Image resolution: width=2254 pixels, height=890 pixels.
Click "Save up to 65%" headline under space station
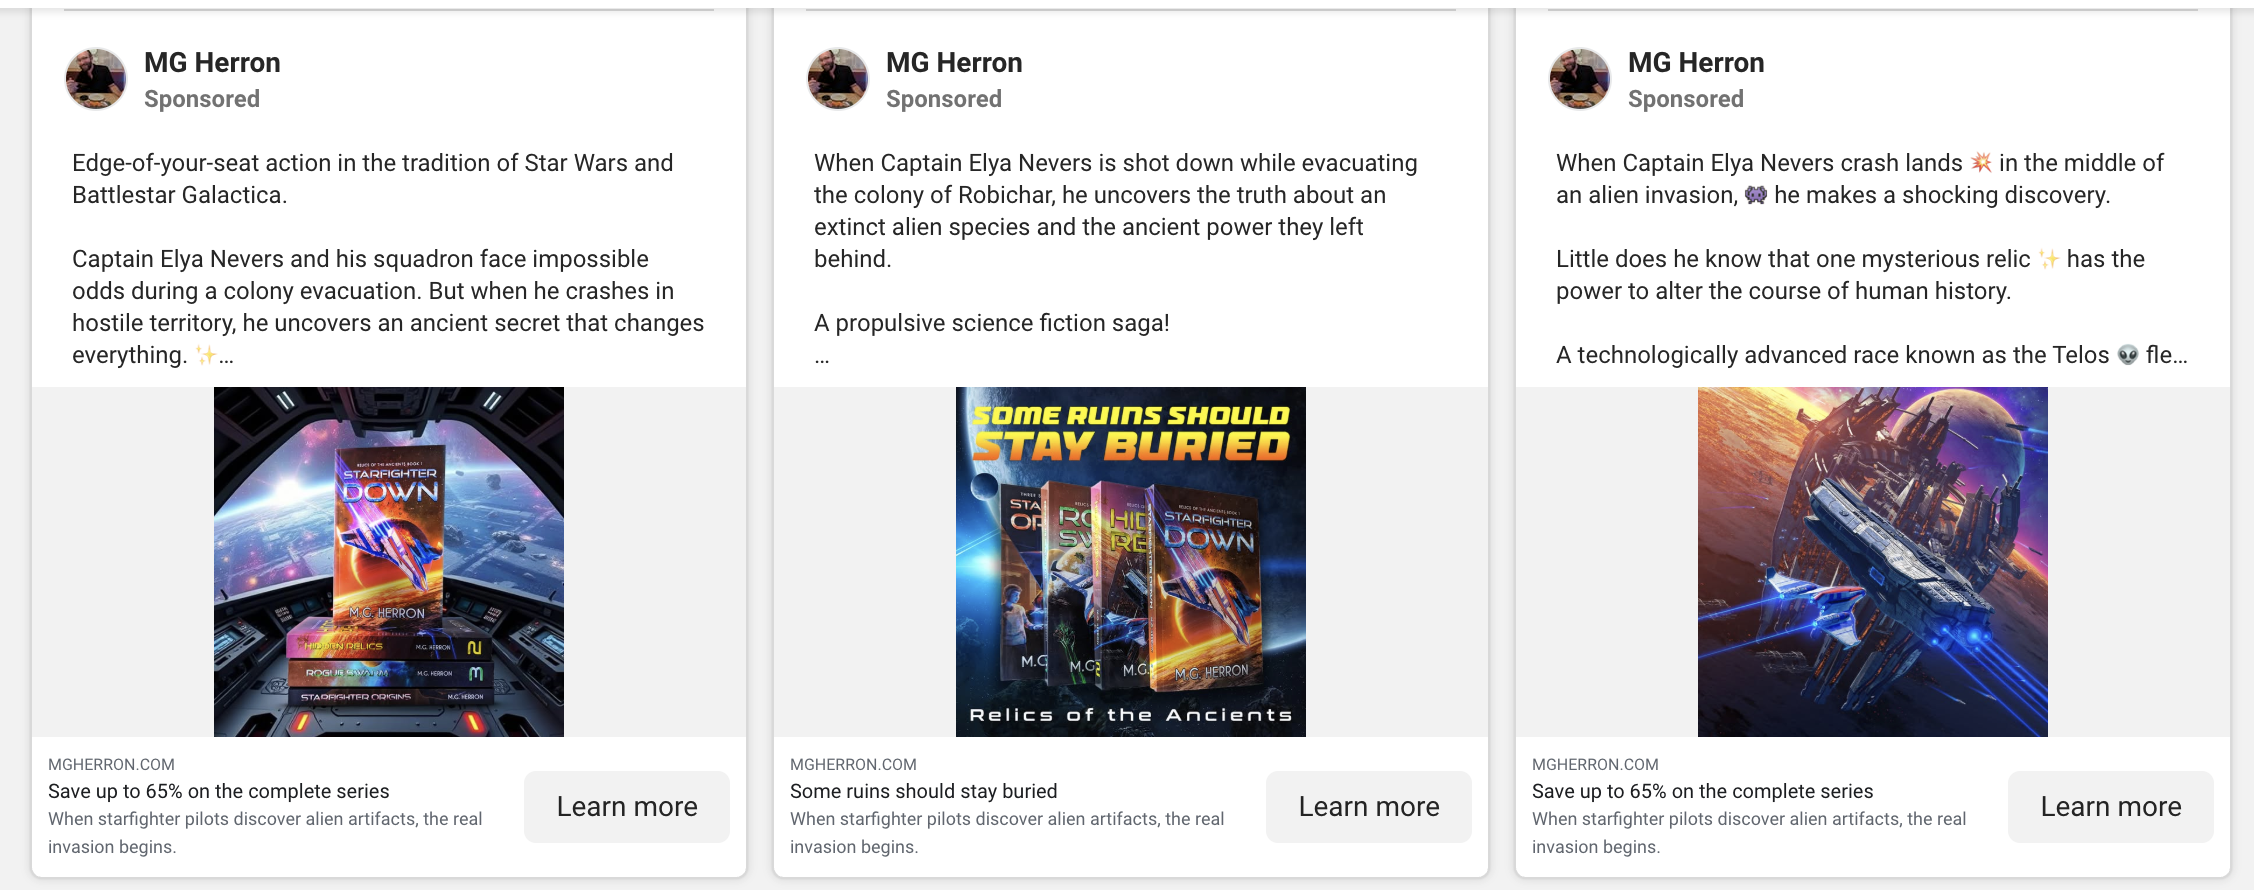tap(1702, 791)
